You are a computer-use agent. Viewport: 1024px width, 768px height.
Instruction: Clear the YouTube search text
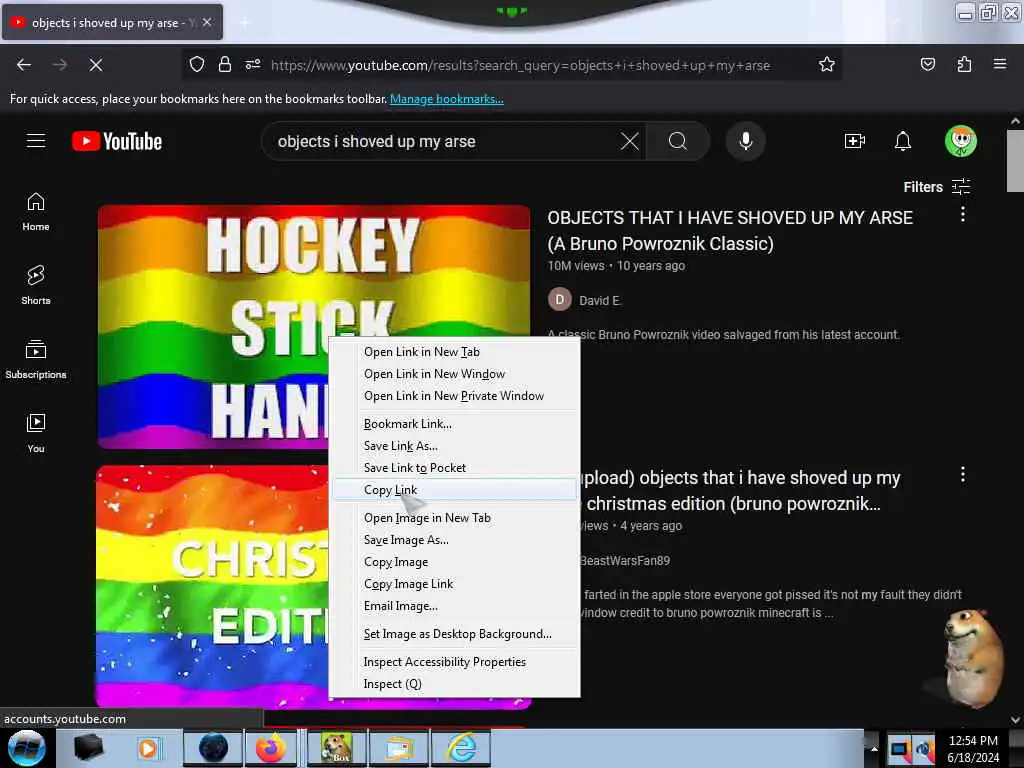630,141
